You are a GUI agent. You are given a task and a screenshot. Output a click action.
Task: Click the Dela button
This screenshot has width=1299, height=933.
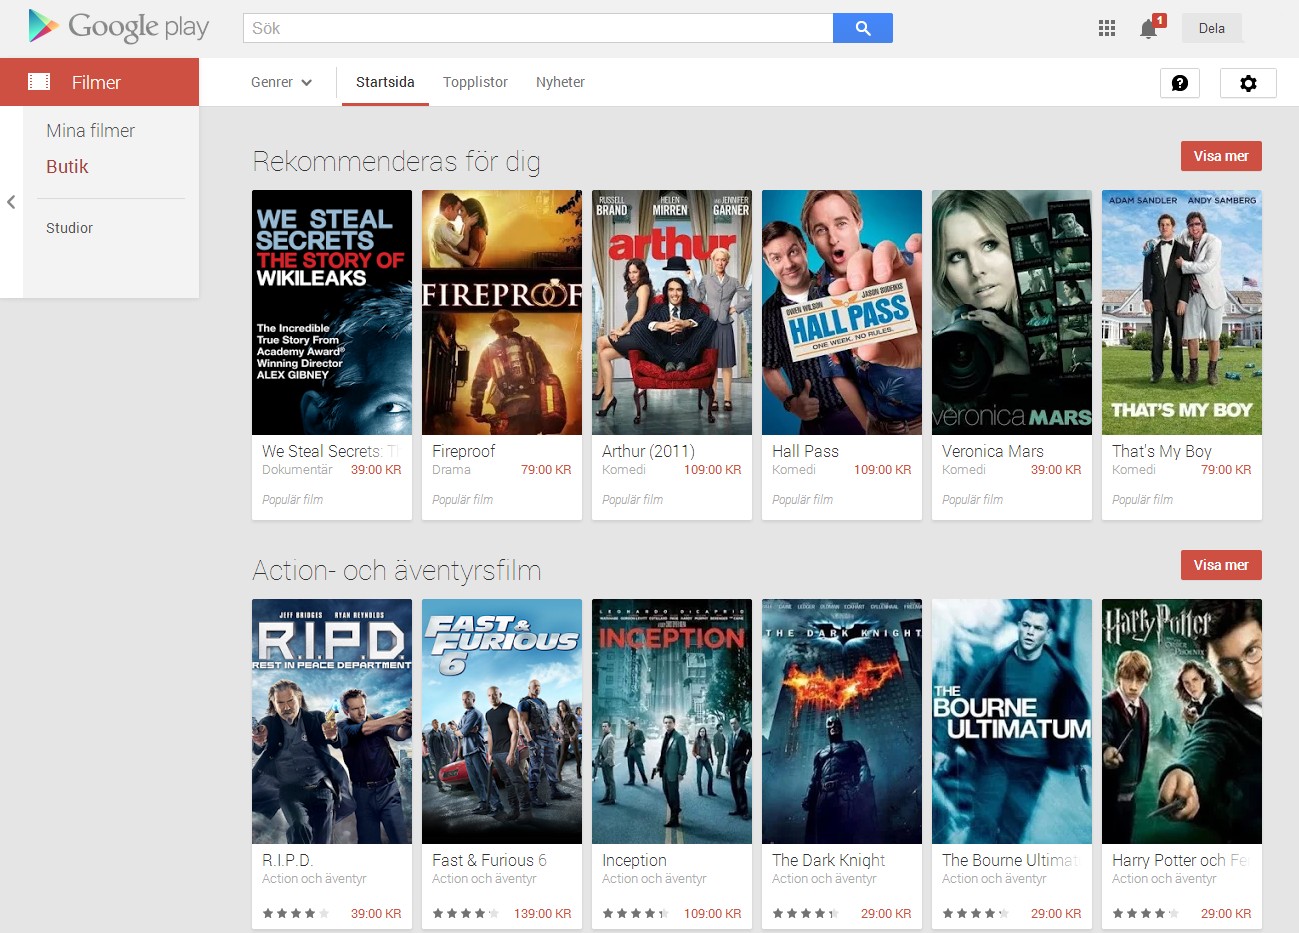pos(1211,28)
